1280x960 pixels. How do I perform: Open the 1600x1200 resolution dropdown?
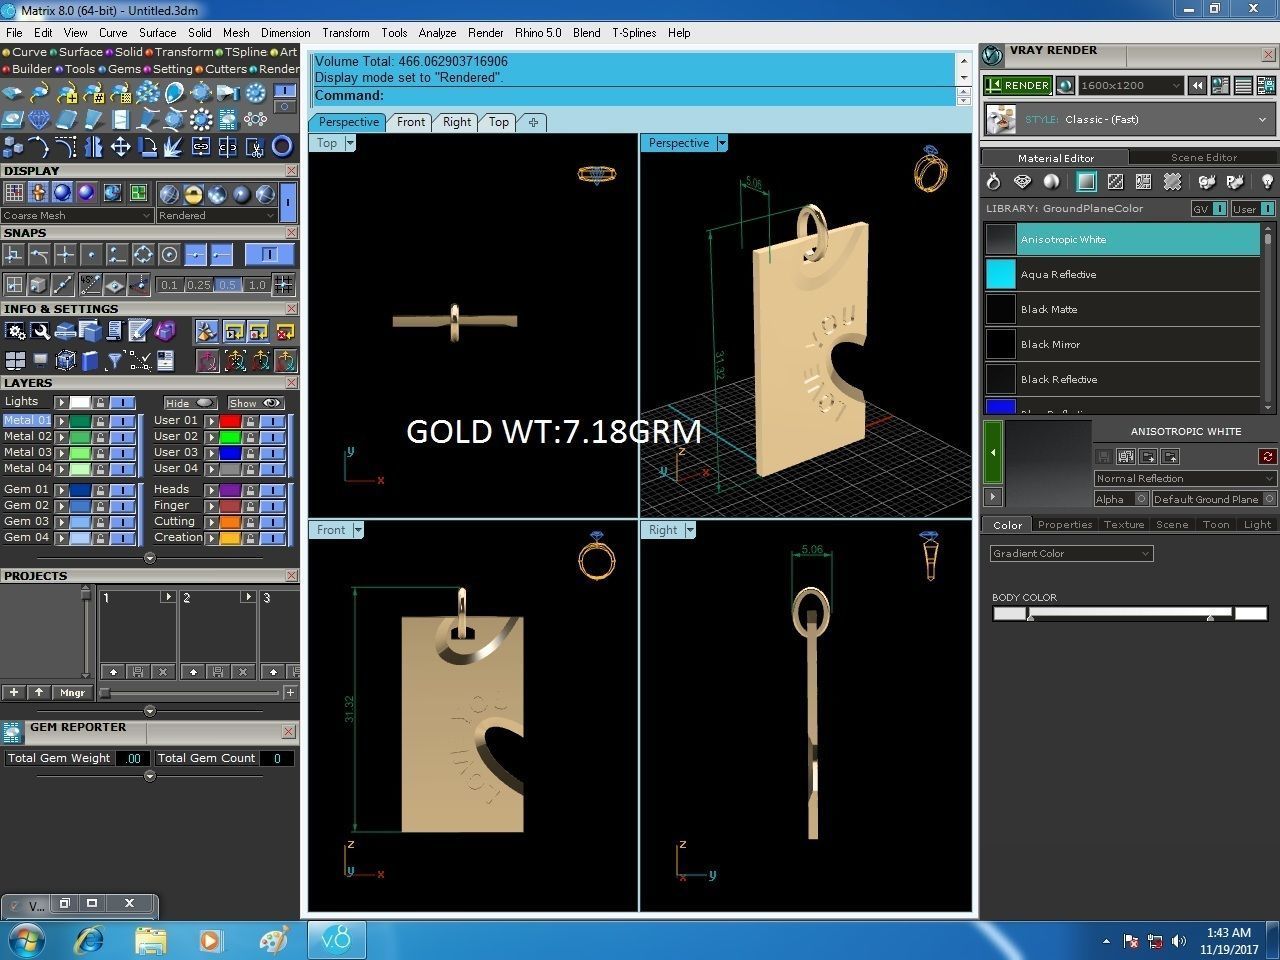click(x=1131, y=86)
